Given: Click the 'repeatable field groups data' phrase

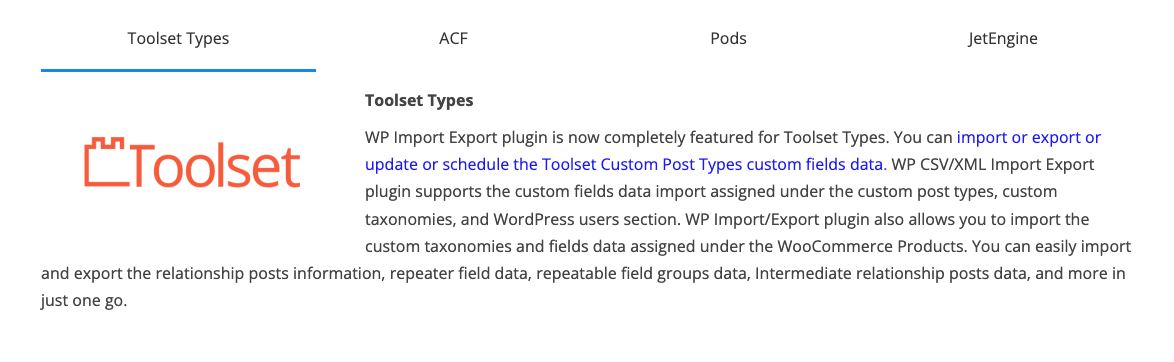Looking at the screenshot, I should pyautogui.click(x=639, y=274).
